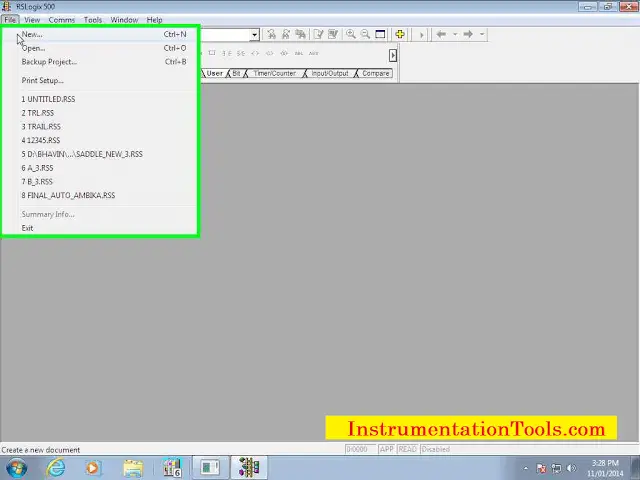Open recent file 4 12345.RSS
640x480 pixels.
coord(100,140)
